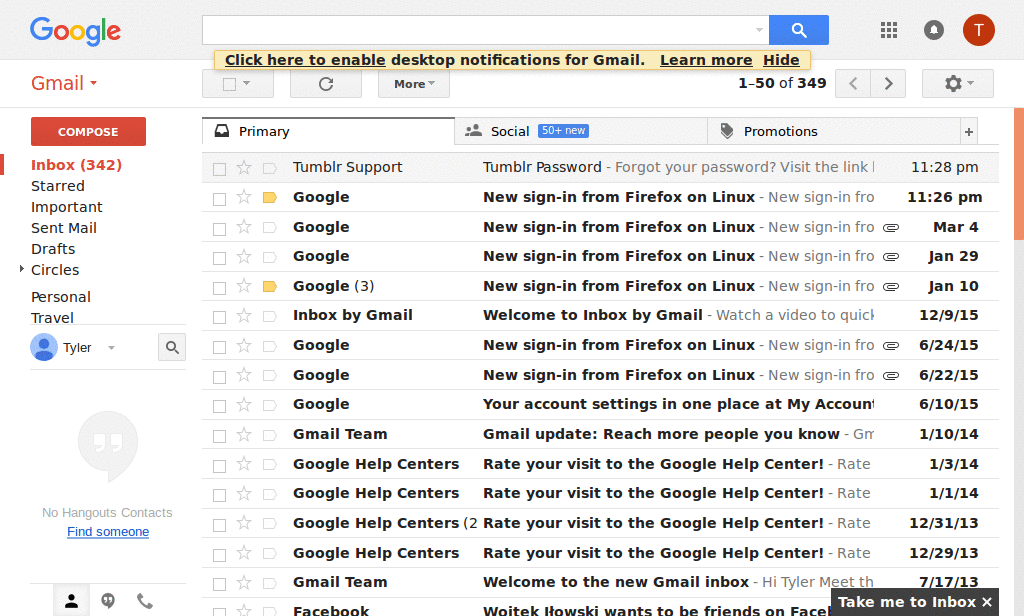Open Tyler's Hangouts status dropdown

pyautogui.click(x=112, y=348)
